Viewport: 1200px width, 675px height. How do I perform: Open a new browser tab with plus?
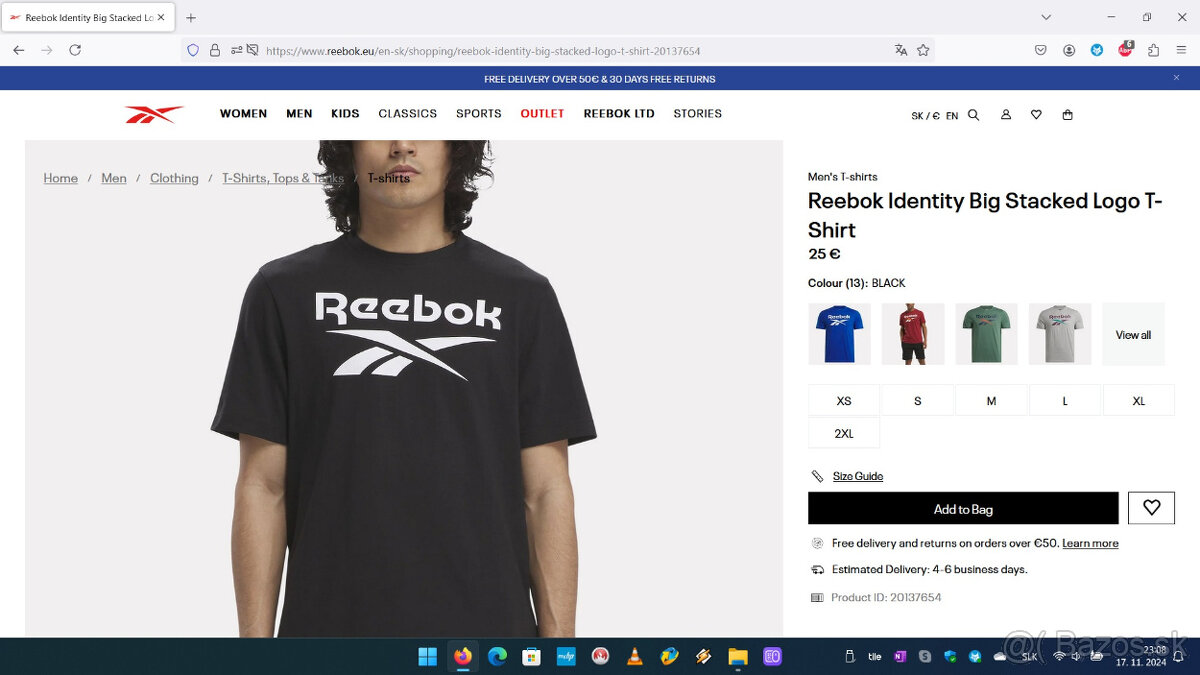coord(191,17)
